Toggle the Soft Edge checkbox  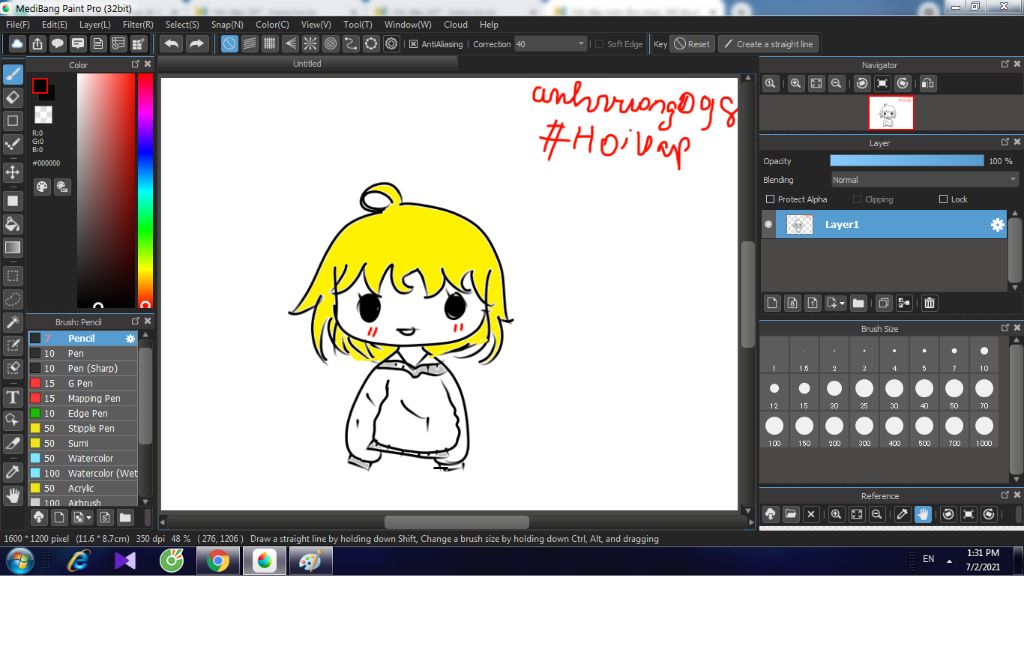pos(600,44)
